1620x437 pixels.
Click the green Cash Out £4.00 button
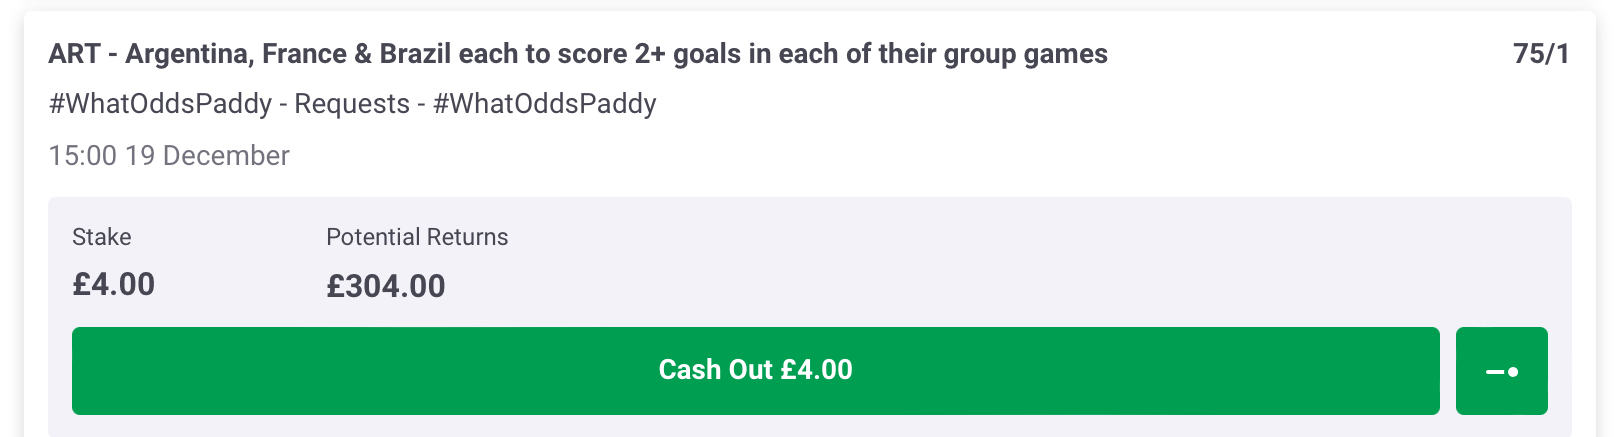click(756, 371)
